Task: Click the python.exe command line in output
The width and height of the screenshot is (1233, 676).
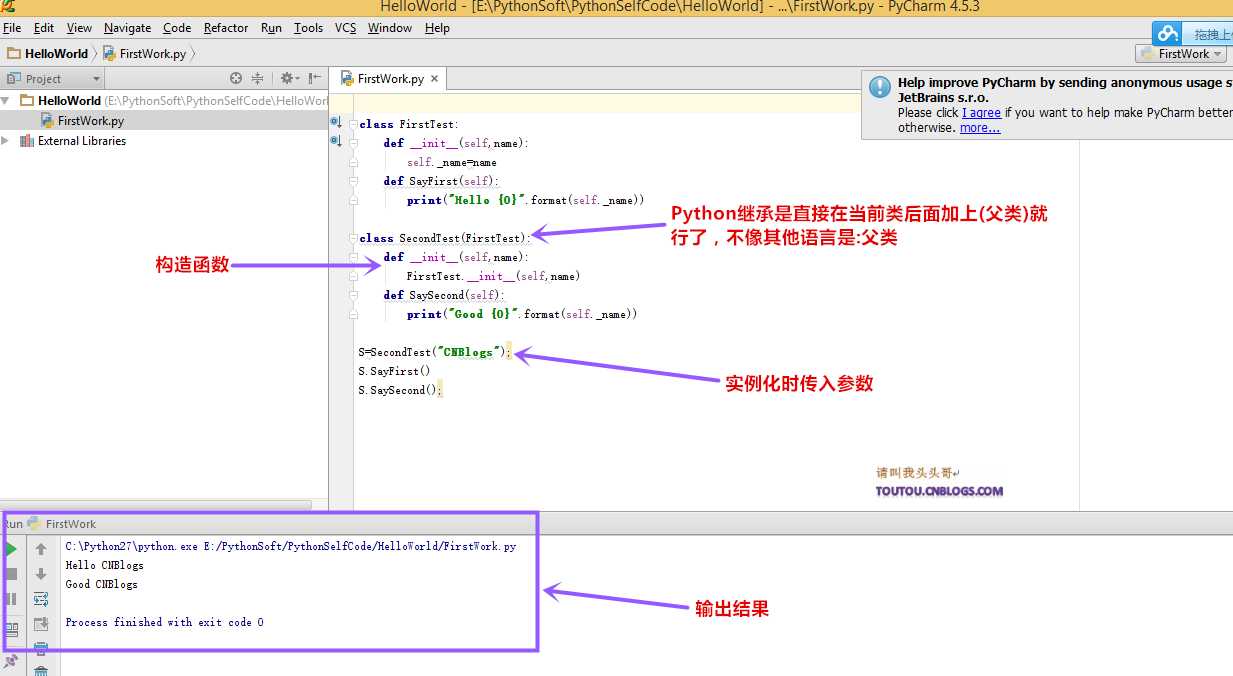Action: (x=290, y=546)
